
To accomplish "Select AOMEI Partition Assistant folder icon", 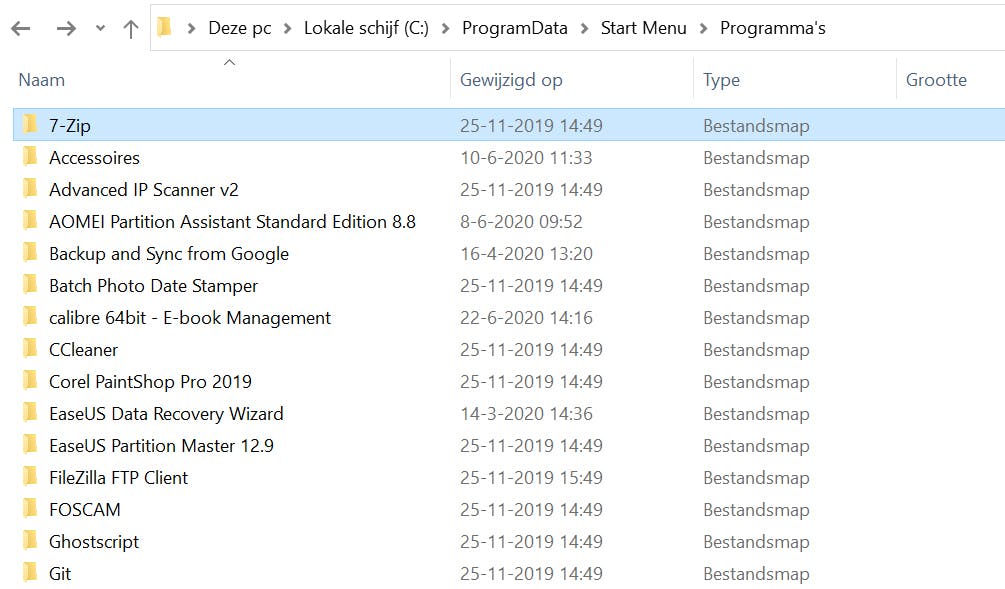I will point(29,219).
